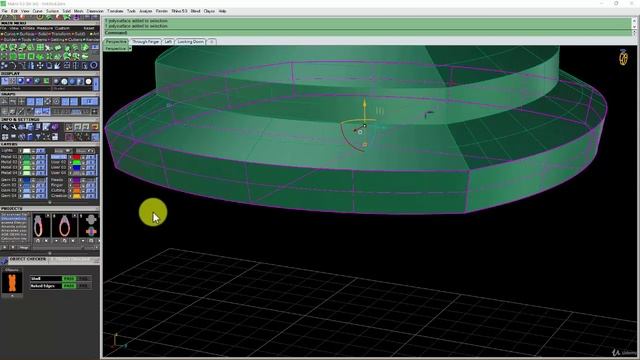The width and height of the screenshot is (640, 360).
Task: Click the point cluster tool icon
Action: click(x=4, y=66)
